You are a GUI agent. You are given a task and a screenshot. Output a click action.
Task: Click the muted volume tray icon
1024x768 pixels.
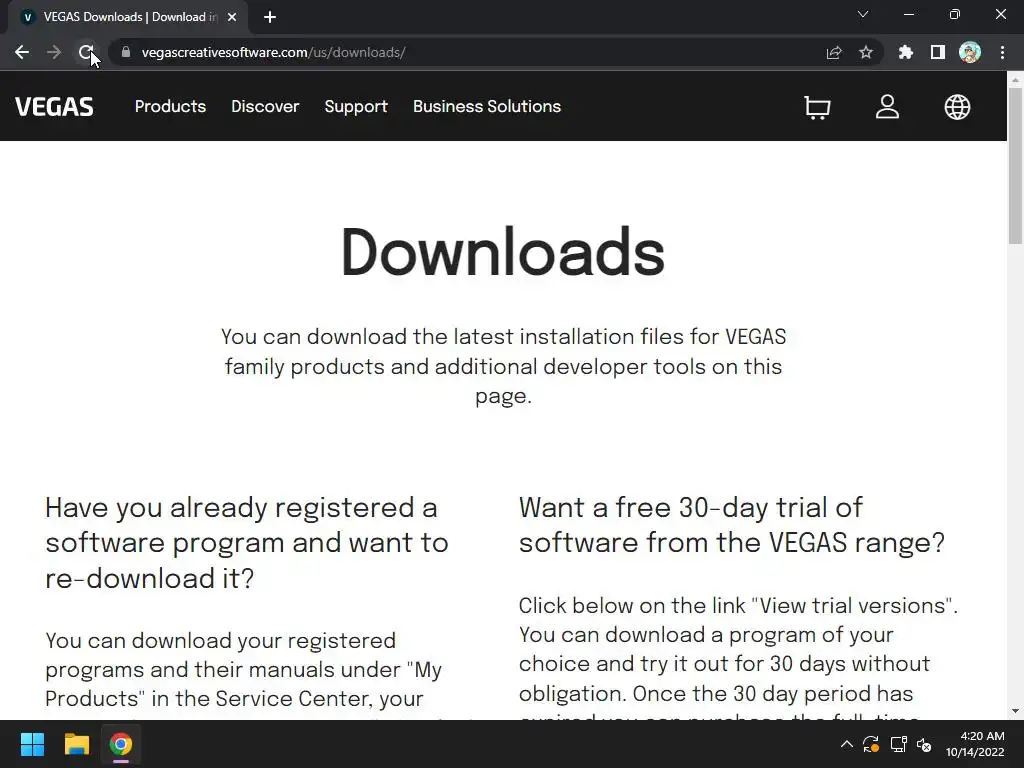click(924, 744)
